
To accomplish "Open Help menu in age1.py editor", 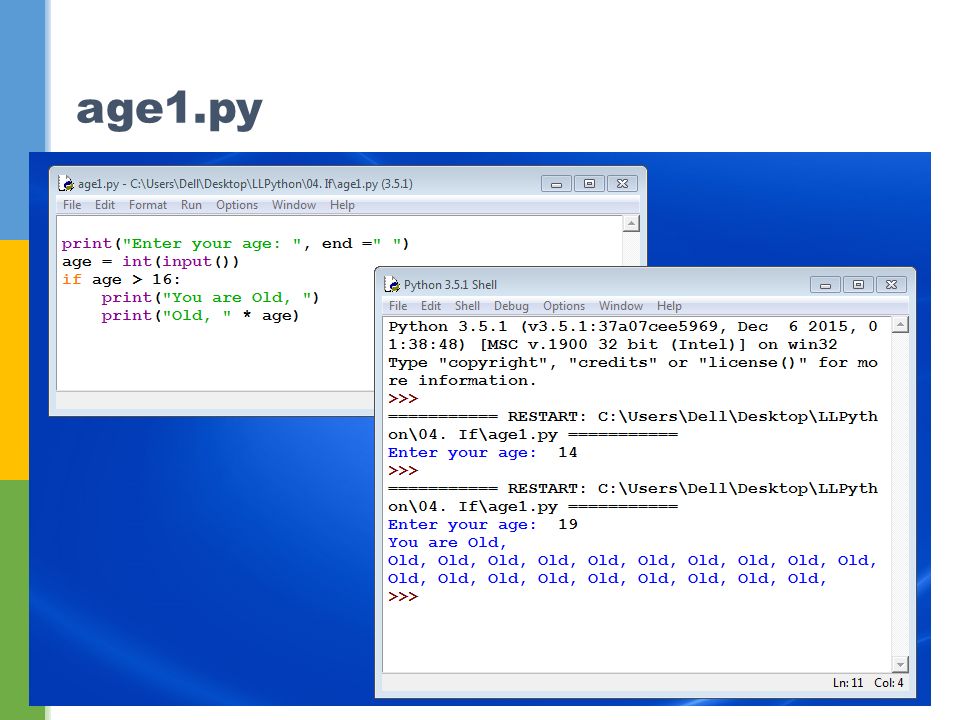I will point(342,205).
